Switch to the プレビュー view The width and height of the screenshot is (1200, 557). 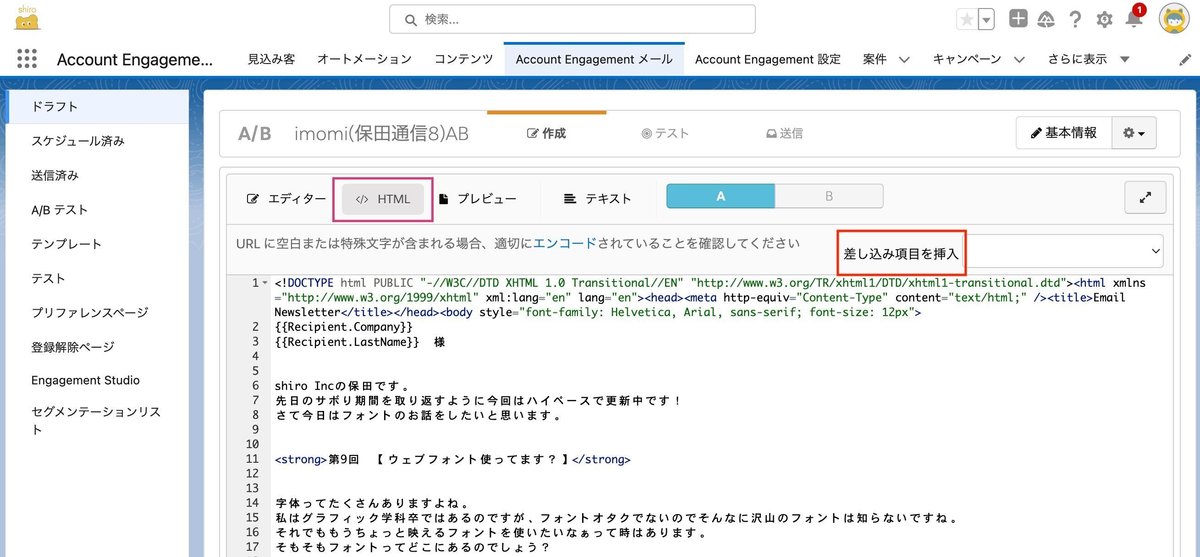477,199
